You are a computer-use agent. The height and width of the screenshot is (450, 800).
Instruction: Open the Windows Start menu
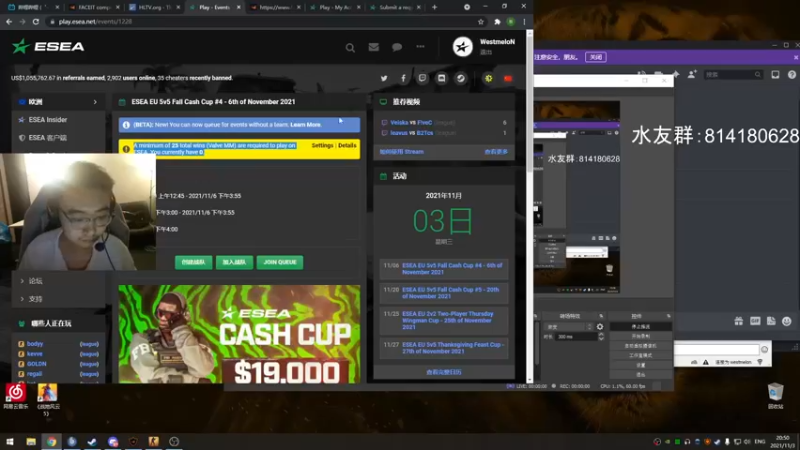tap(10, 441)
